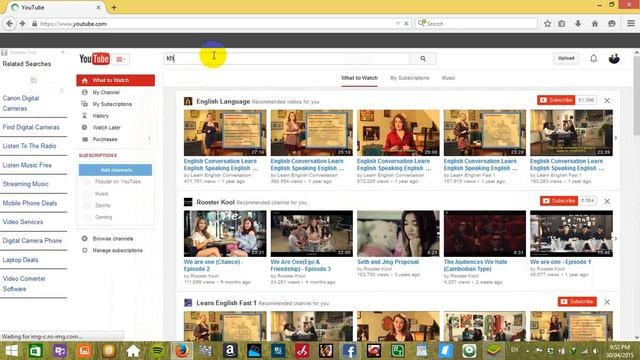Click Video Converter Software related search
Viewport: 640px width, 360px height.
coord(24,284)
